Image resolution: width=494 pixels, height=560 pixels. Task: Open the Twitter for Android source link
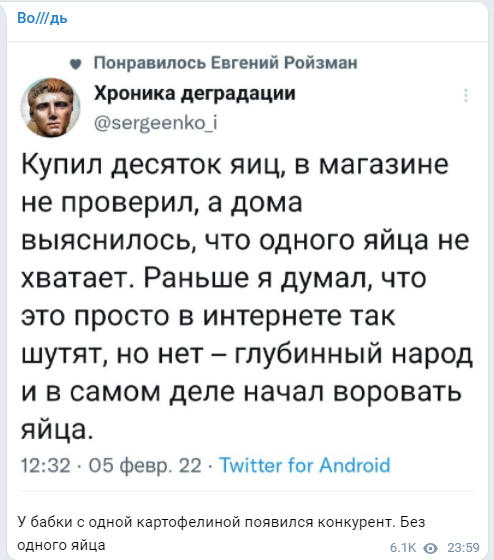pyautogui.click(x=305, y=465)
